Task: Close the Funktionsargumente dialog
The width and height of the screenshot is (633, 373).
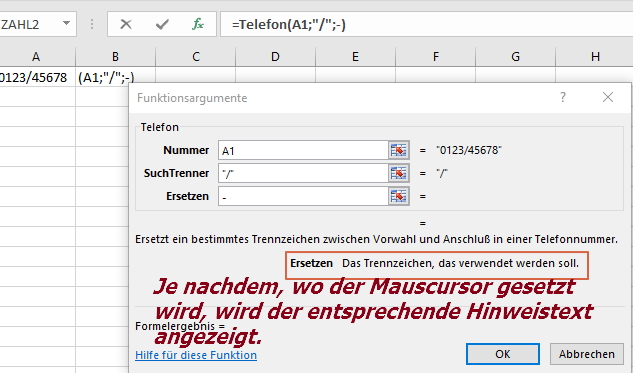Action: [608, 97]
